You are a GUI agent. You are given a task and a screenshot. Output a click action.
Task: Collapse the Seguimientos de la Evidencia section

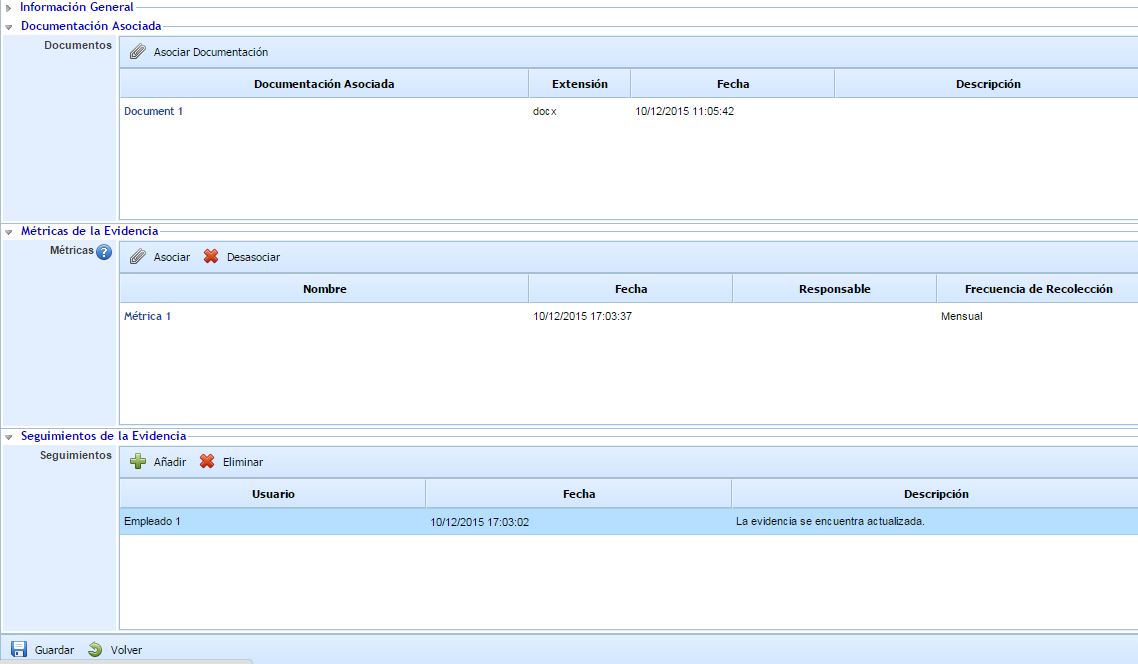click(8, 436)
